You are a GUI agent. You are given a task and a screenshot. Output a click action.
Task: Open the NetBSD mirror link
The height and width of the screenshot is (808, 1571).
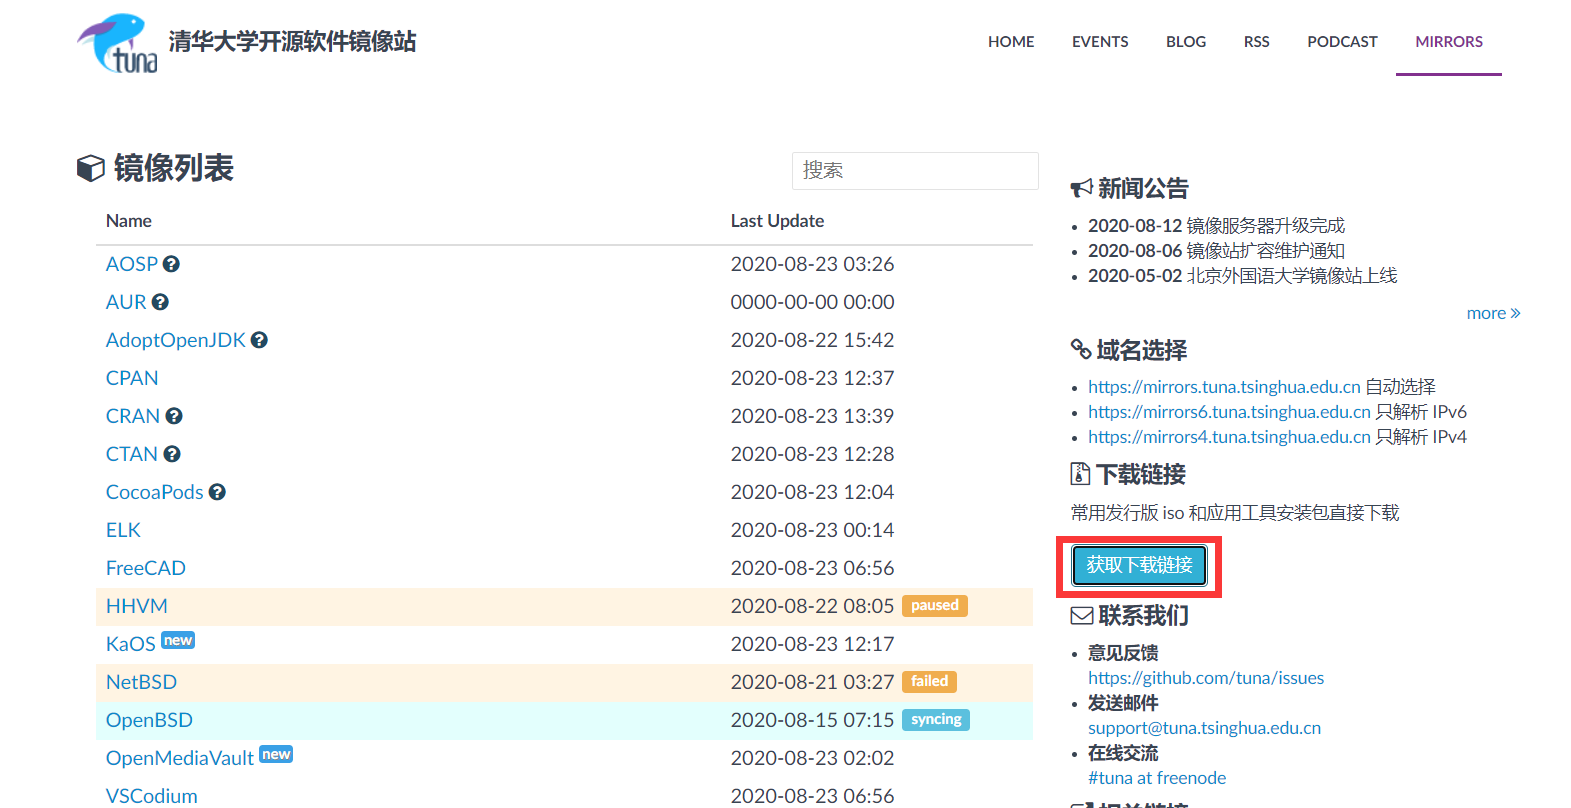[141, 682]
